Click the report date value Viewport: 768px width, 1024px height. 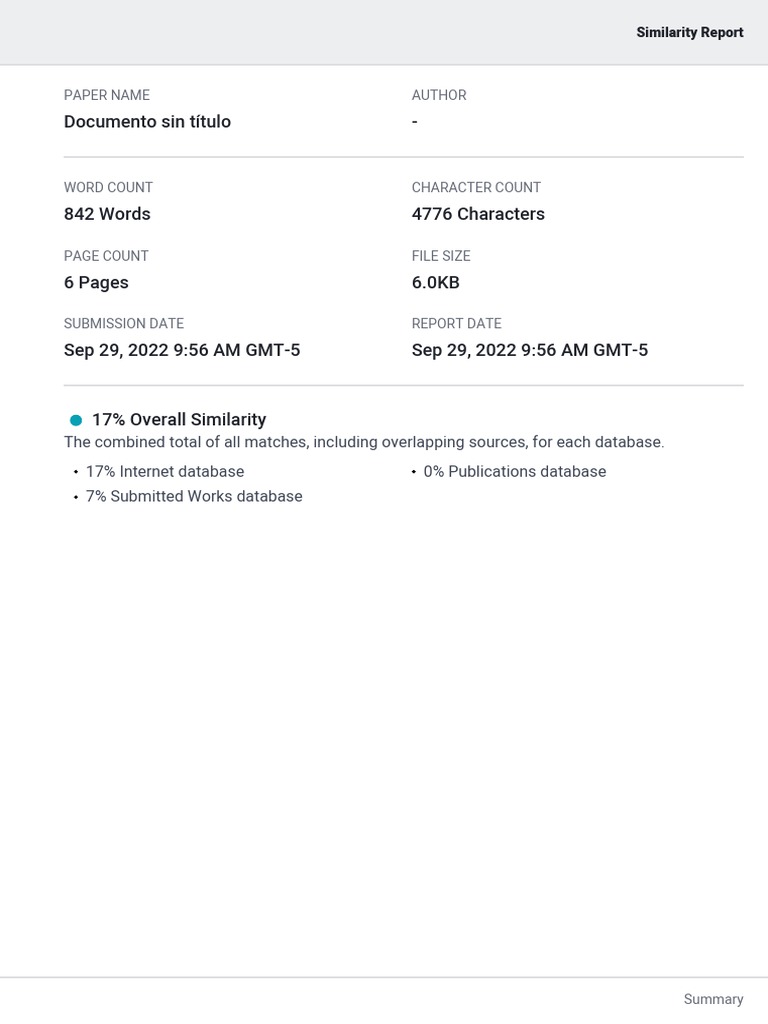click(530, 350)
